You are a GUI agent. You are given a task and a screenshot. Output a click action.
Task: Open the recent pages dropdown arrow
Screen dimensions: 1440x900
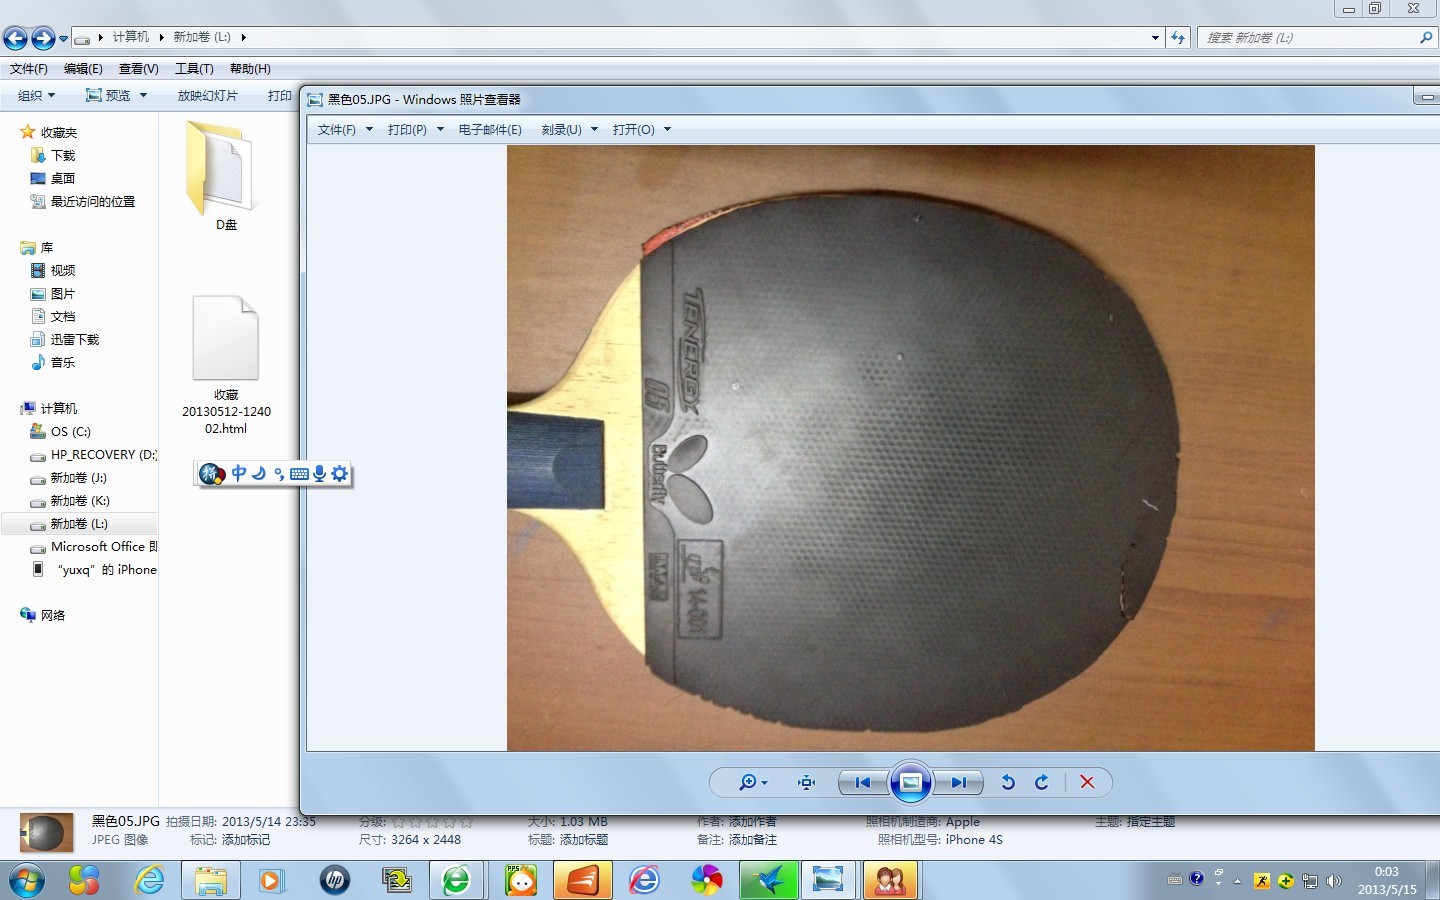(x=64, y=39)
